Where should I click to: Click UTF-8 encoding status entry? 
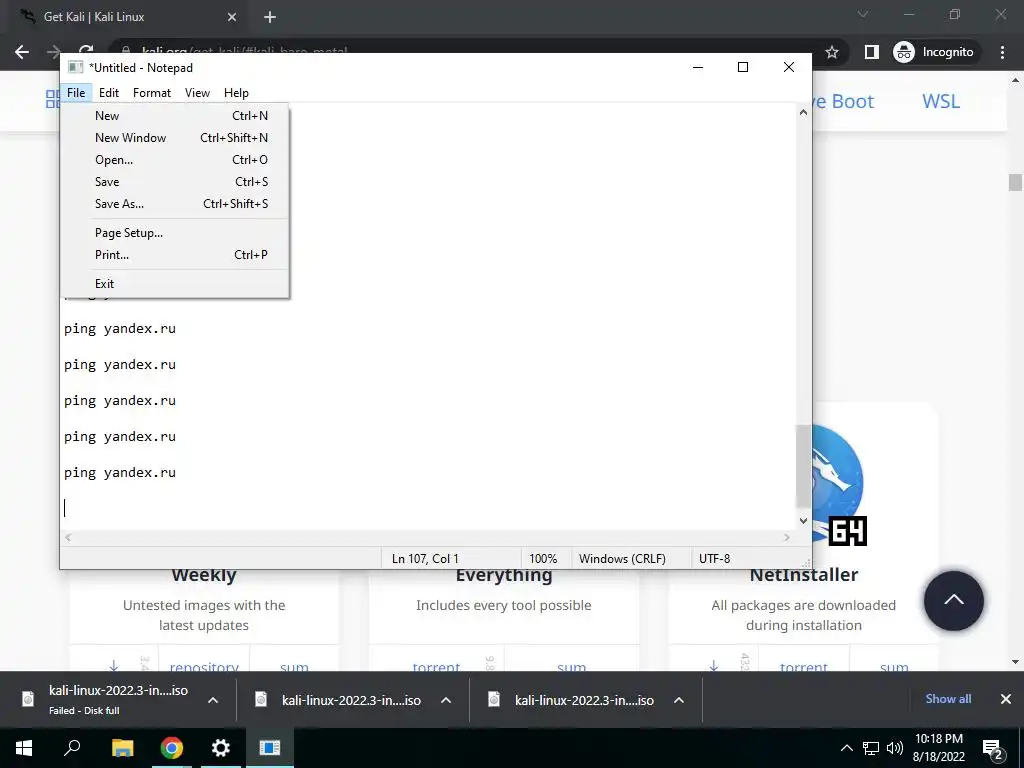[x=714, y=559]
